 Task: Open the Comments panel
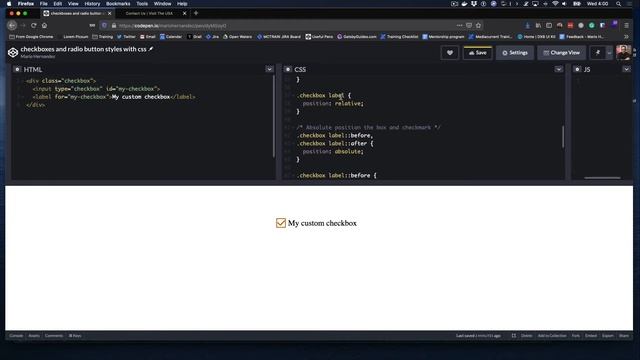(54, 336)
